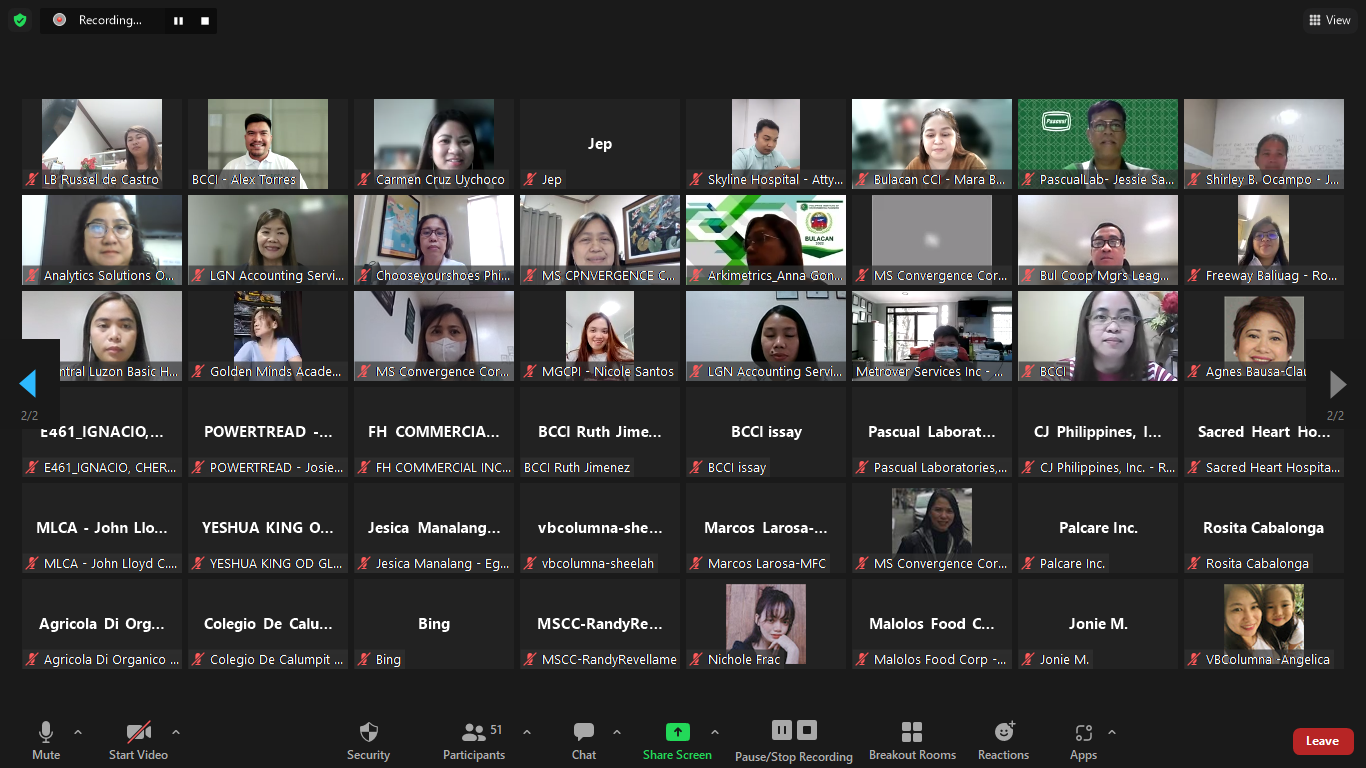Screen dimensions: 1366x768
Task: Select Marcos Larosa-MFC tile
Action: coord(766,528)
